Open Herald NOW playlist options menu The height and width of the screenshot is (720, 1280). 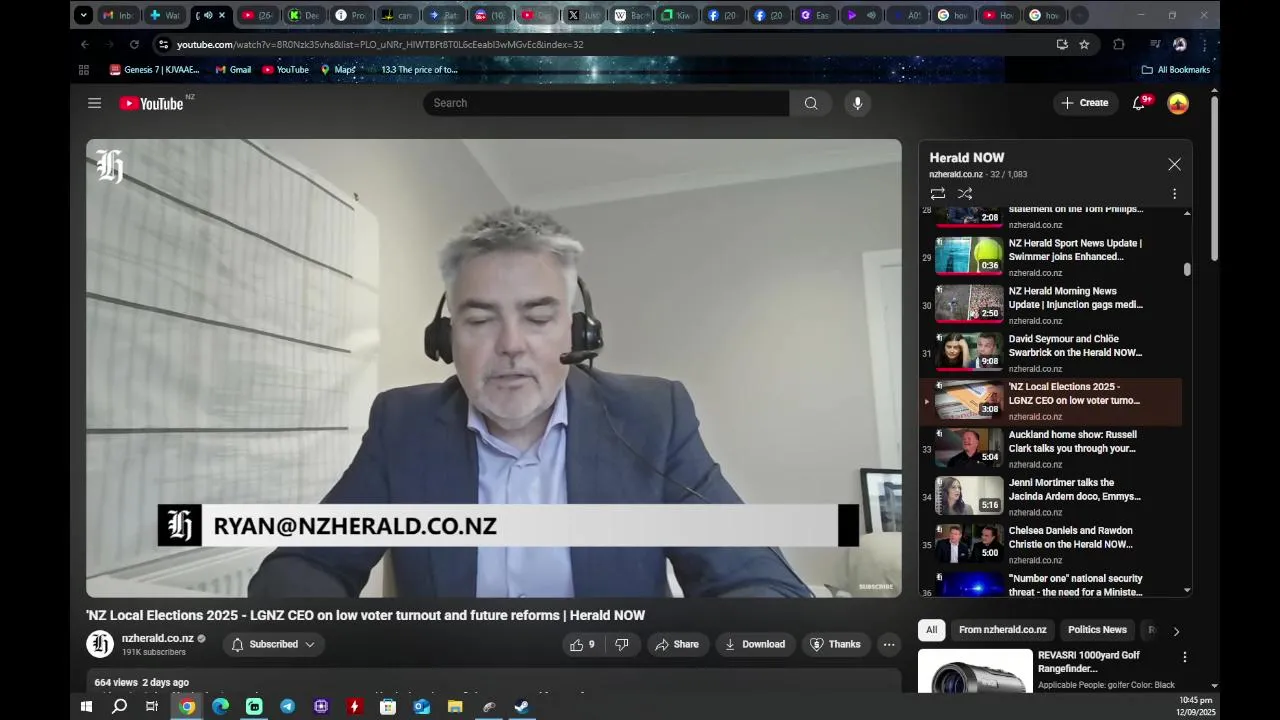click(x=1174, y=194)
